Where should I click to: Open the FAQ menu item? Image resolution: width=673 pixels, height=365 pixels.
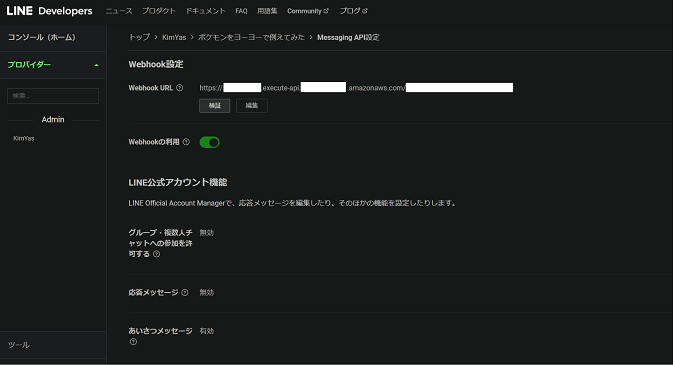click(x=241, y=11)
